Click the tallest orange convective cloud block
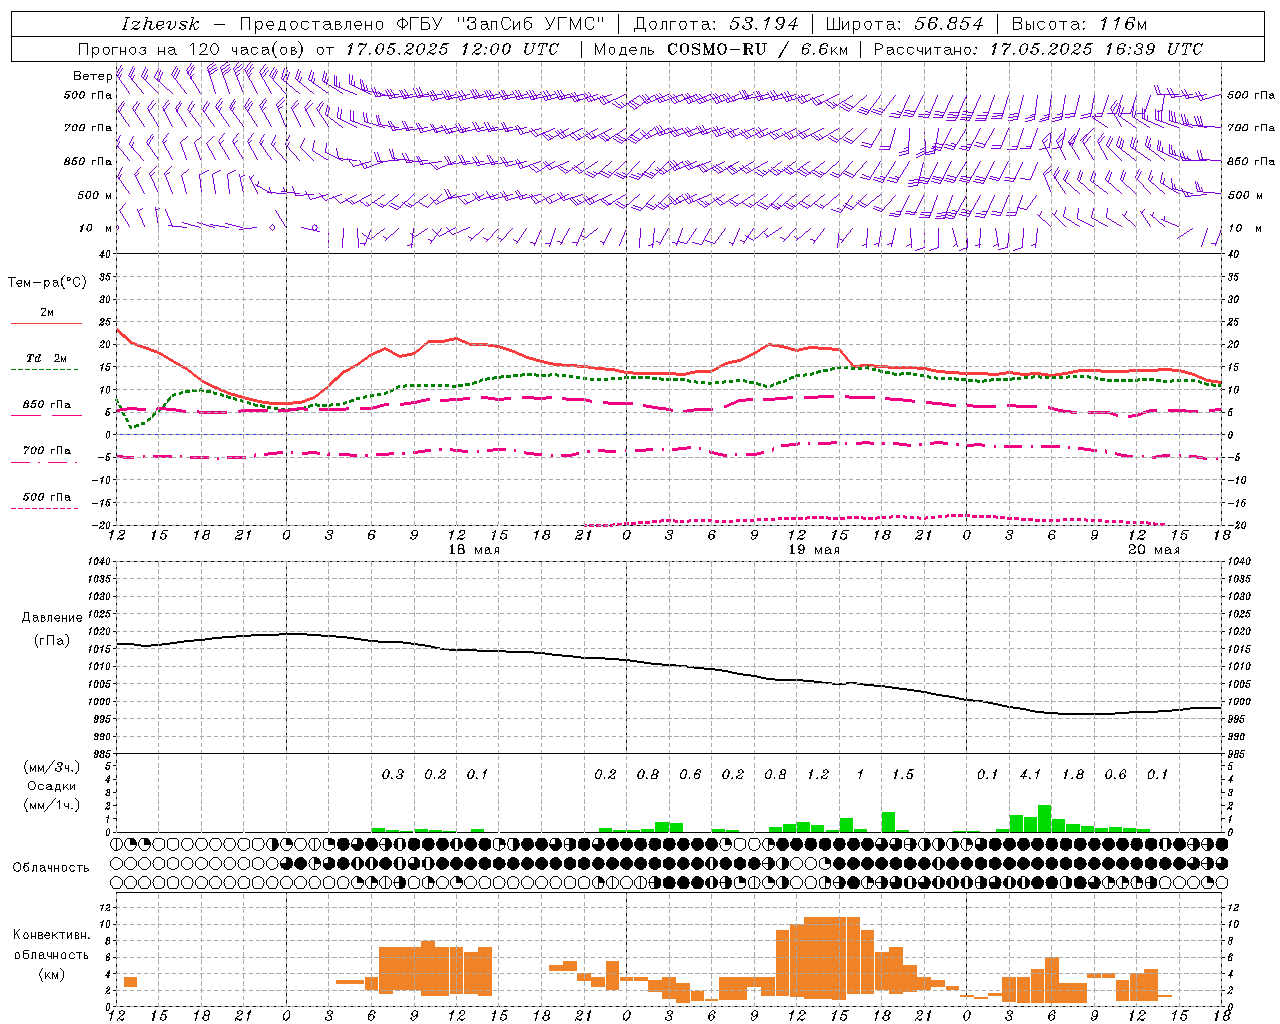The width and height of the screenshot is (1280, 1024). [831, 957]
